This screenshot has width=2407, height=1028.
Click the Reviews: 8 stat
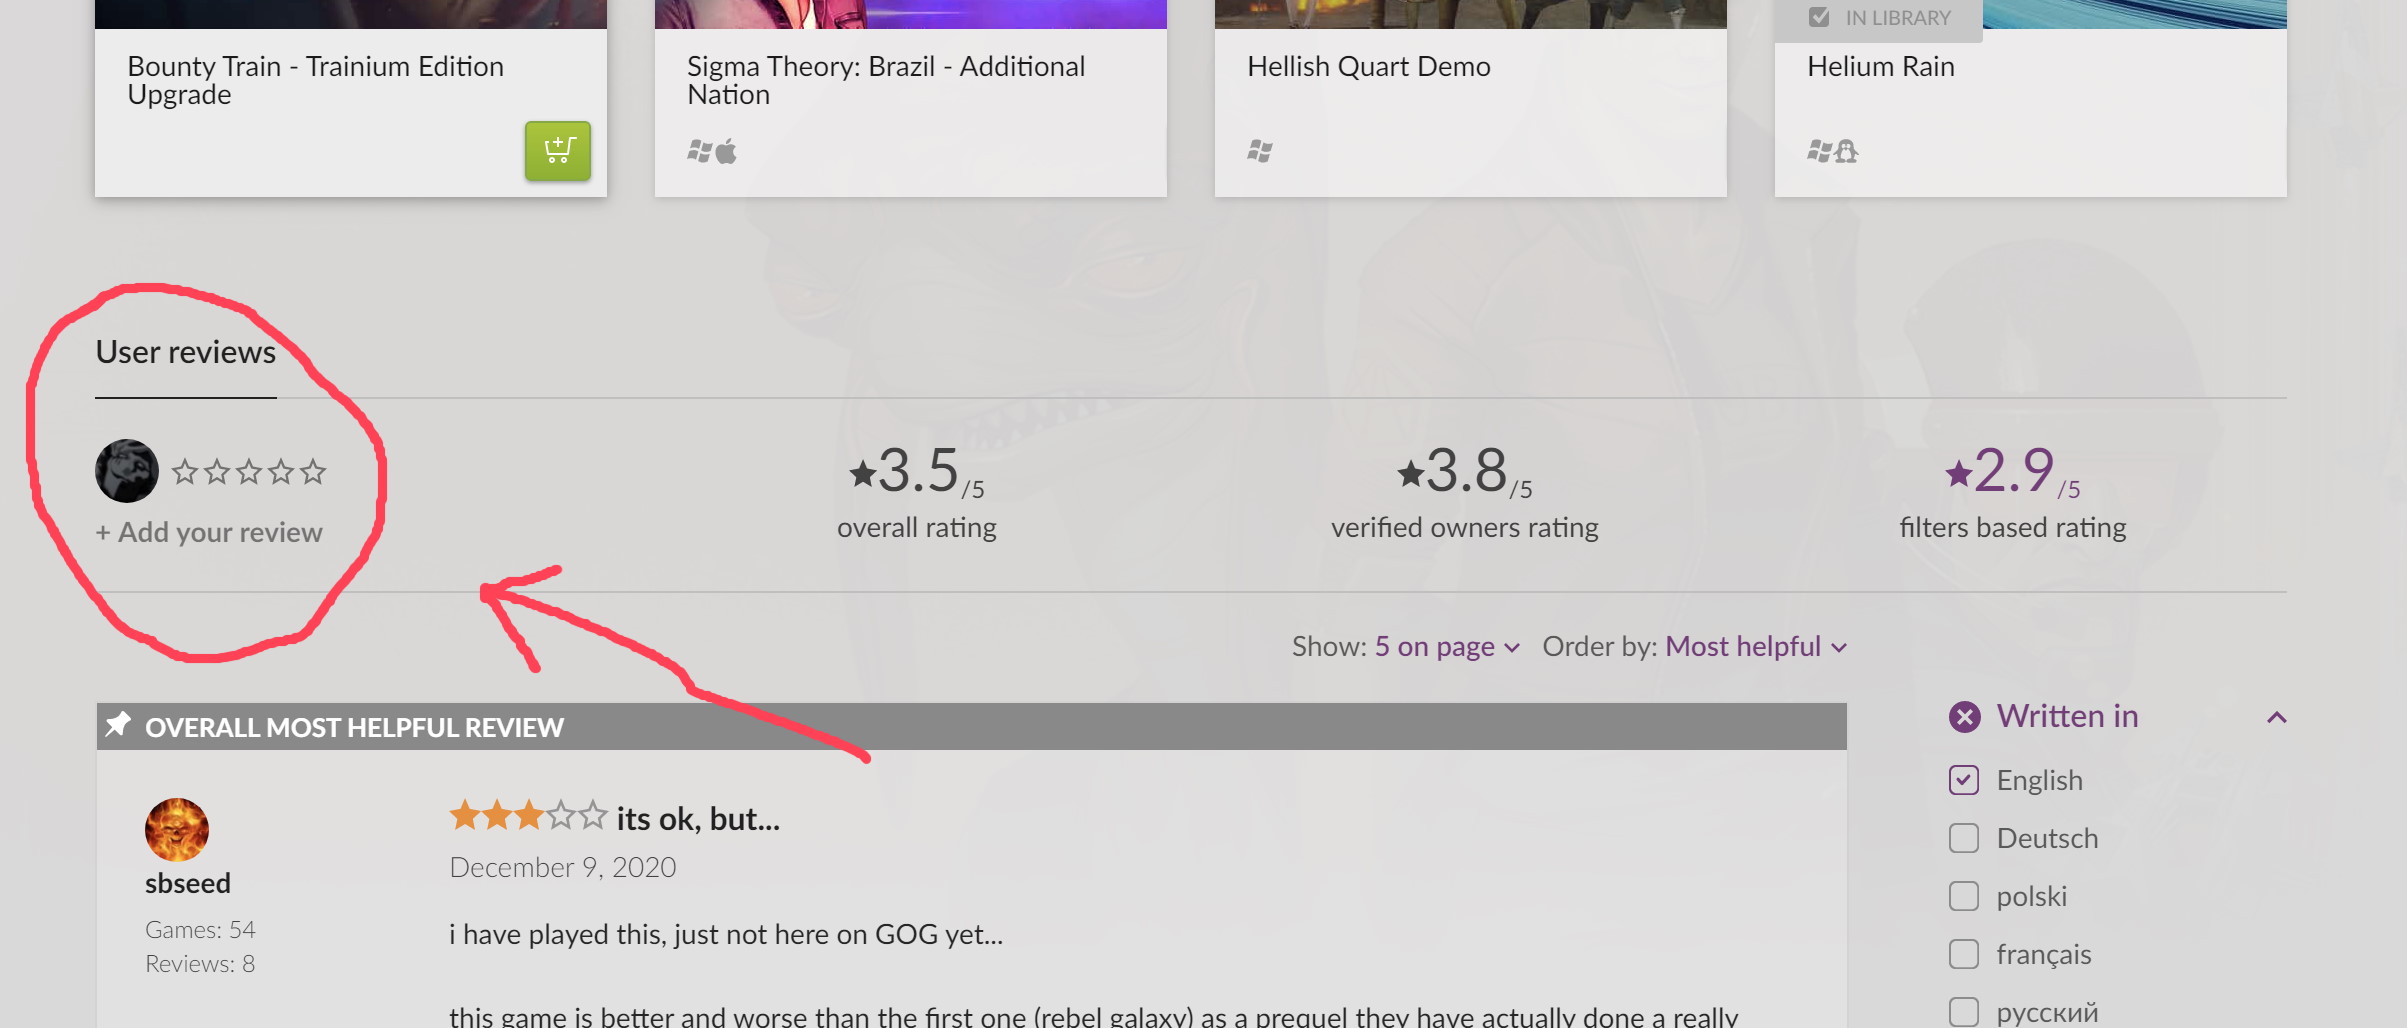[x=200, y=964]
